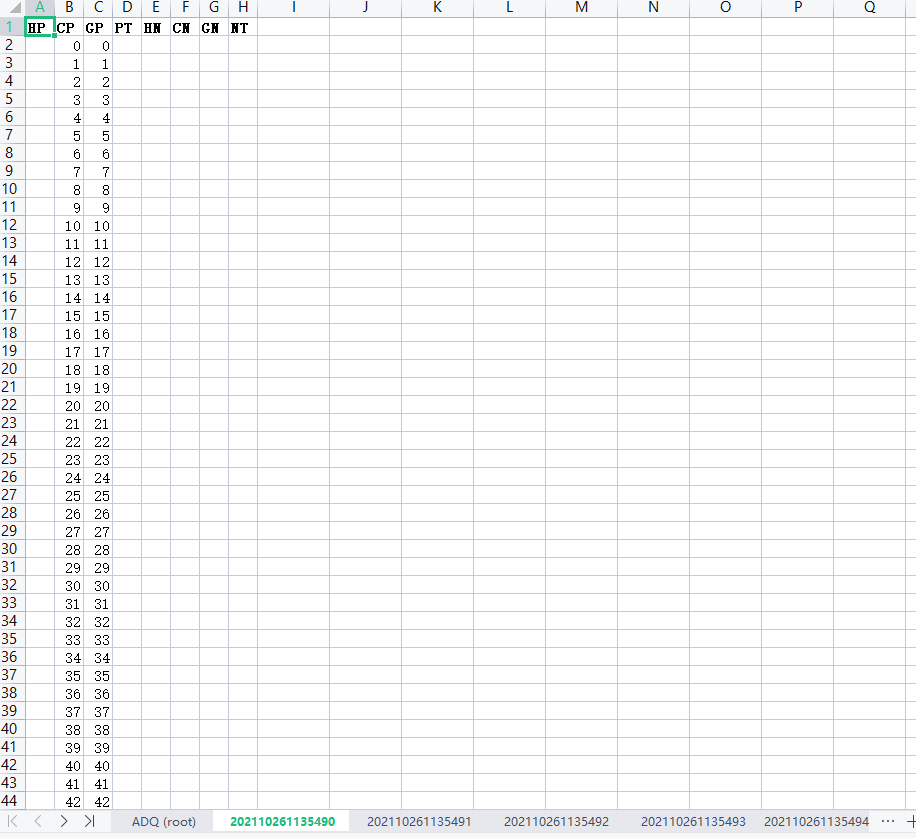The width and height of the screenshot is (916, 838).
Task: Add a new sheet with plus icon
Action: tap(911, 821)
